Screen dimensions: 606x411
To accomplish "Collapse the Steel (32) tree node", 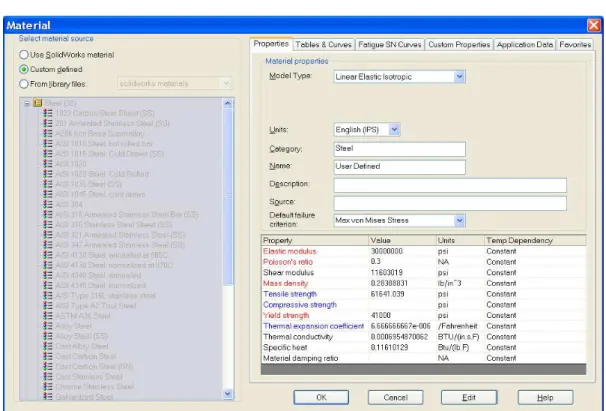I will [x=27, y=103].
